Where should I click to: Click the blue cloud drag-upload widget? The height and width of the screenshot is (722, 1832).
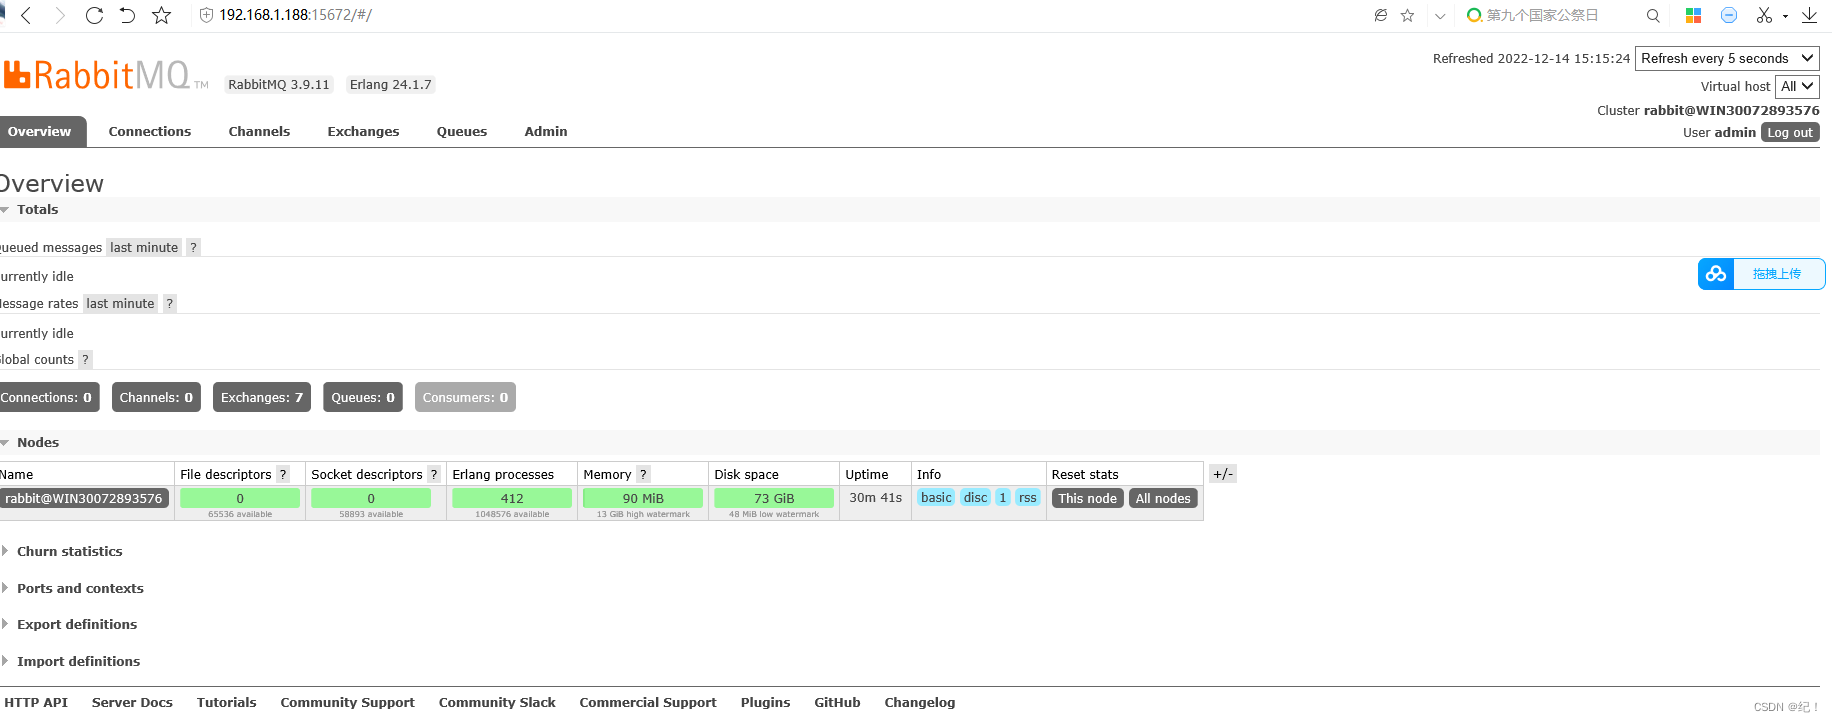coord(1761,274)
